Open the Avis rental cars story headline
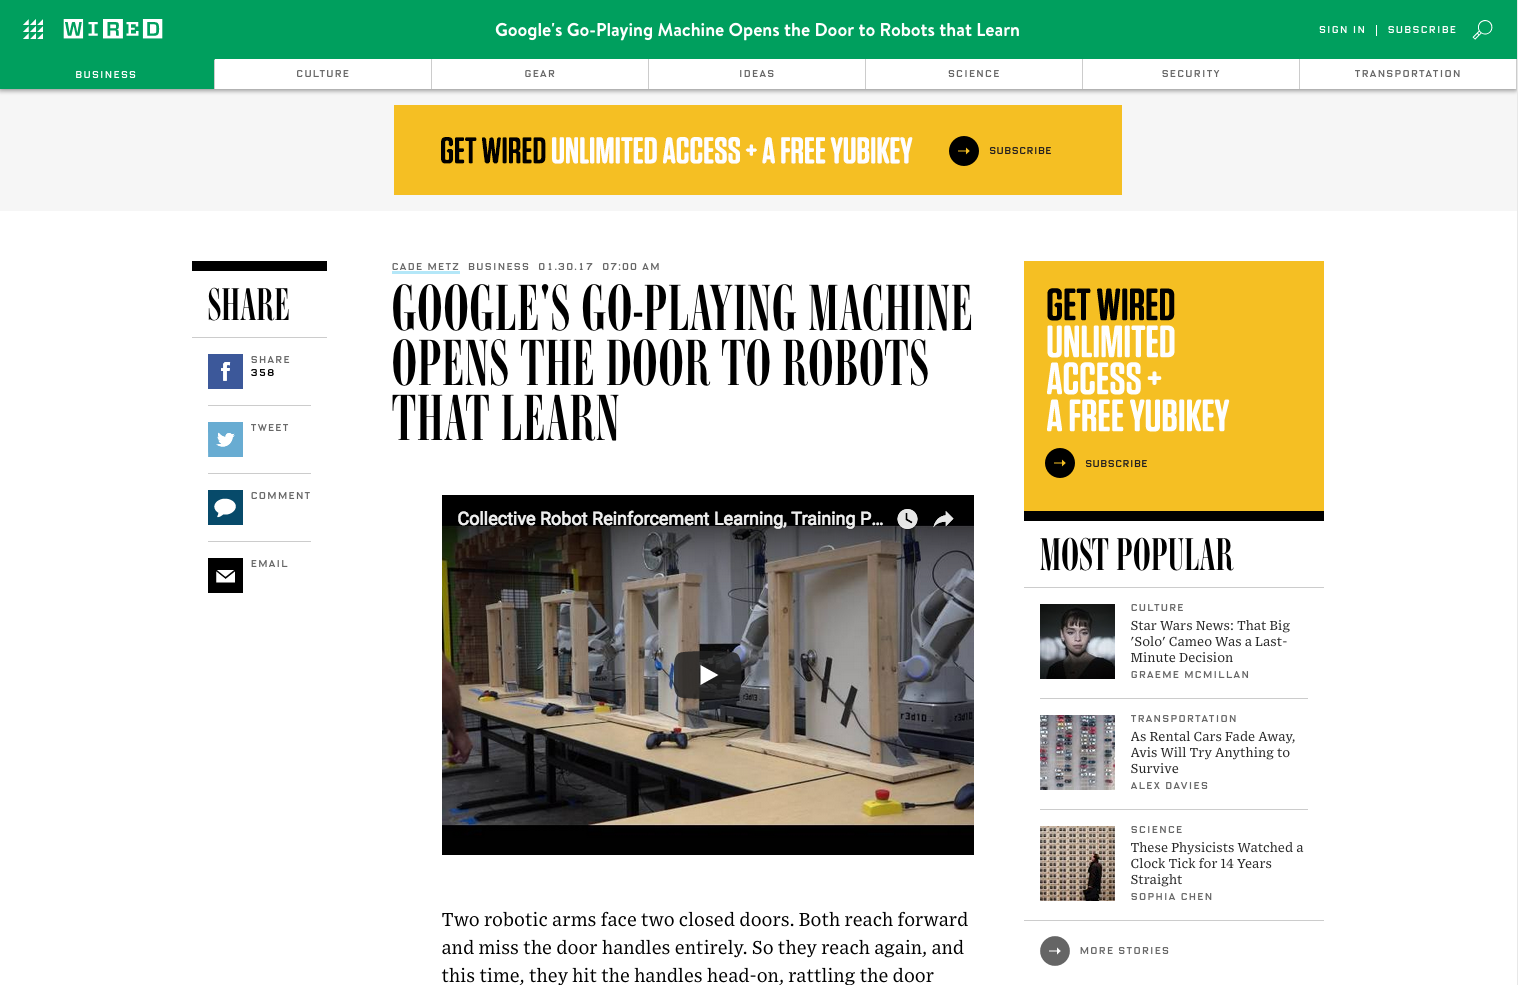 [1212, 752]
